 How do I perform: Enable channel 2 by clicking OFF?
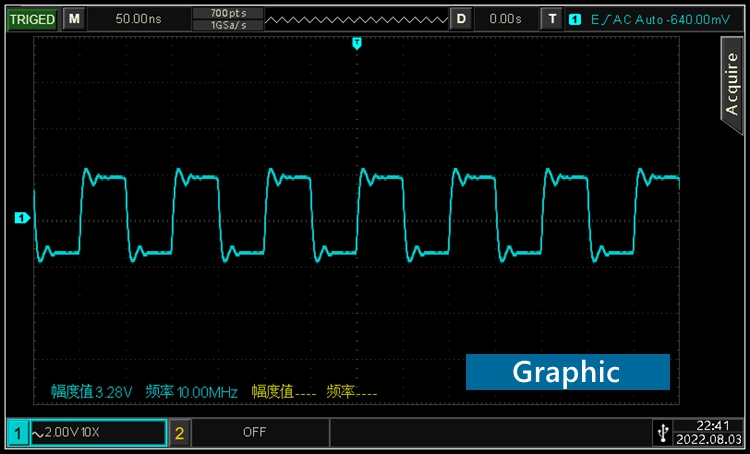(255, 433)
